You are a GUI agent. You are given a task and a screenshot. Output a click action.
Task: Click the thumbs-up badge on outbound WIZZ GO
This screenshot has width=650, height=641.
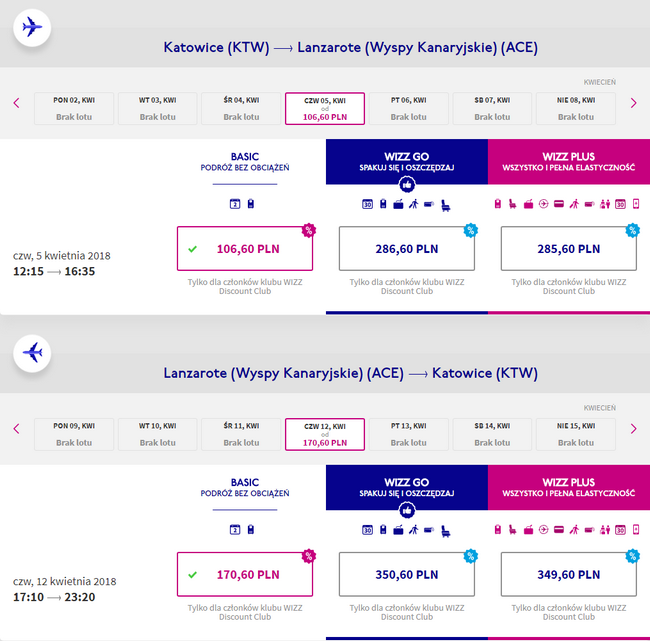(x=406, y=185)
